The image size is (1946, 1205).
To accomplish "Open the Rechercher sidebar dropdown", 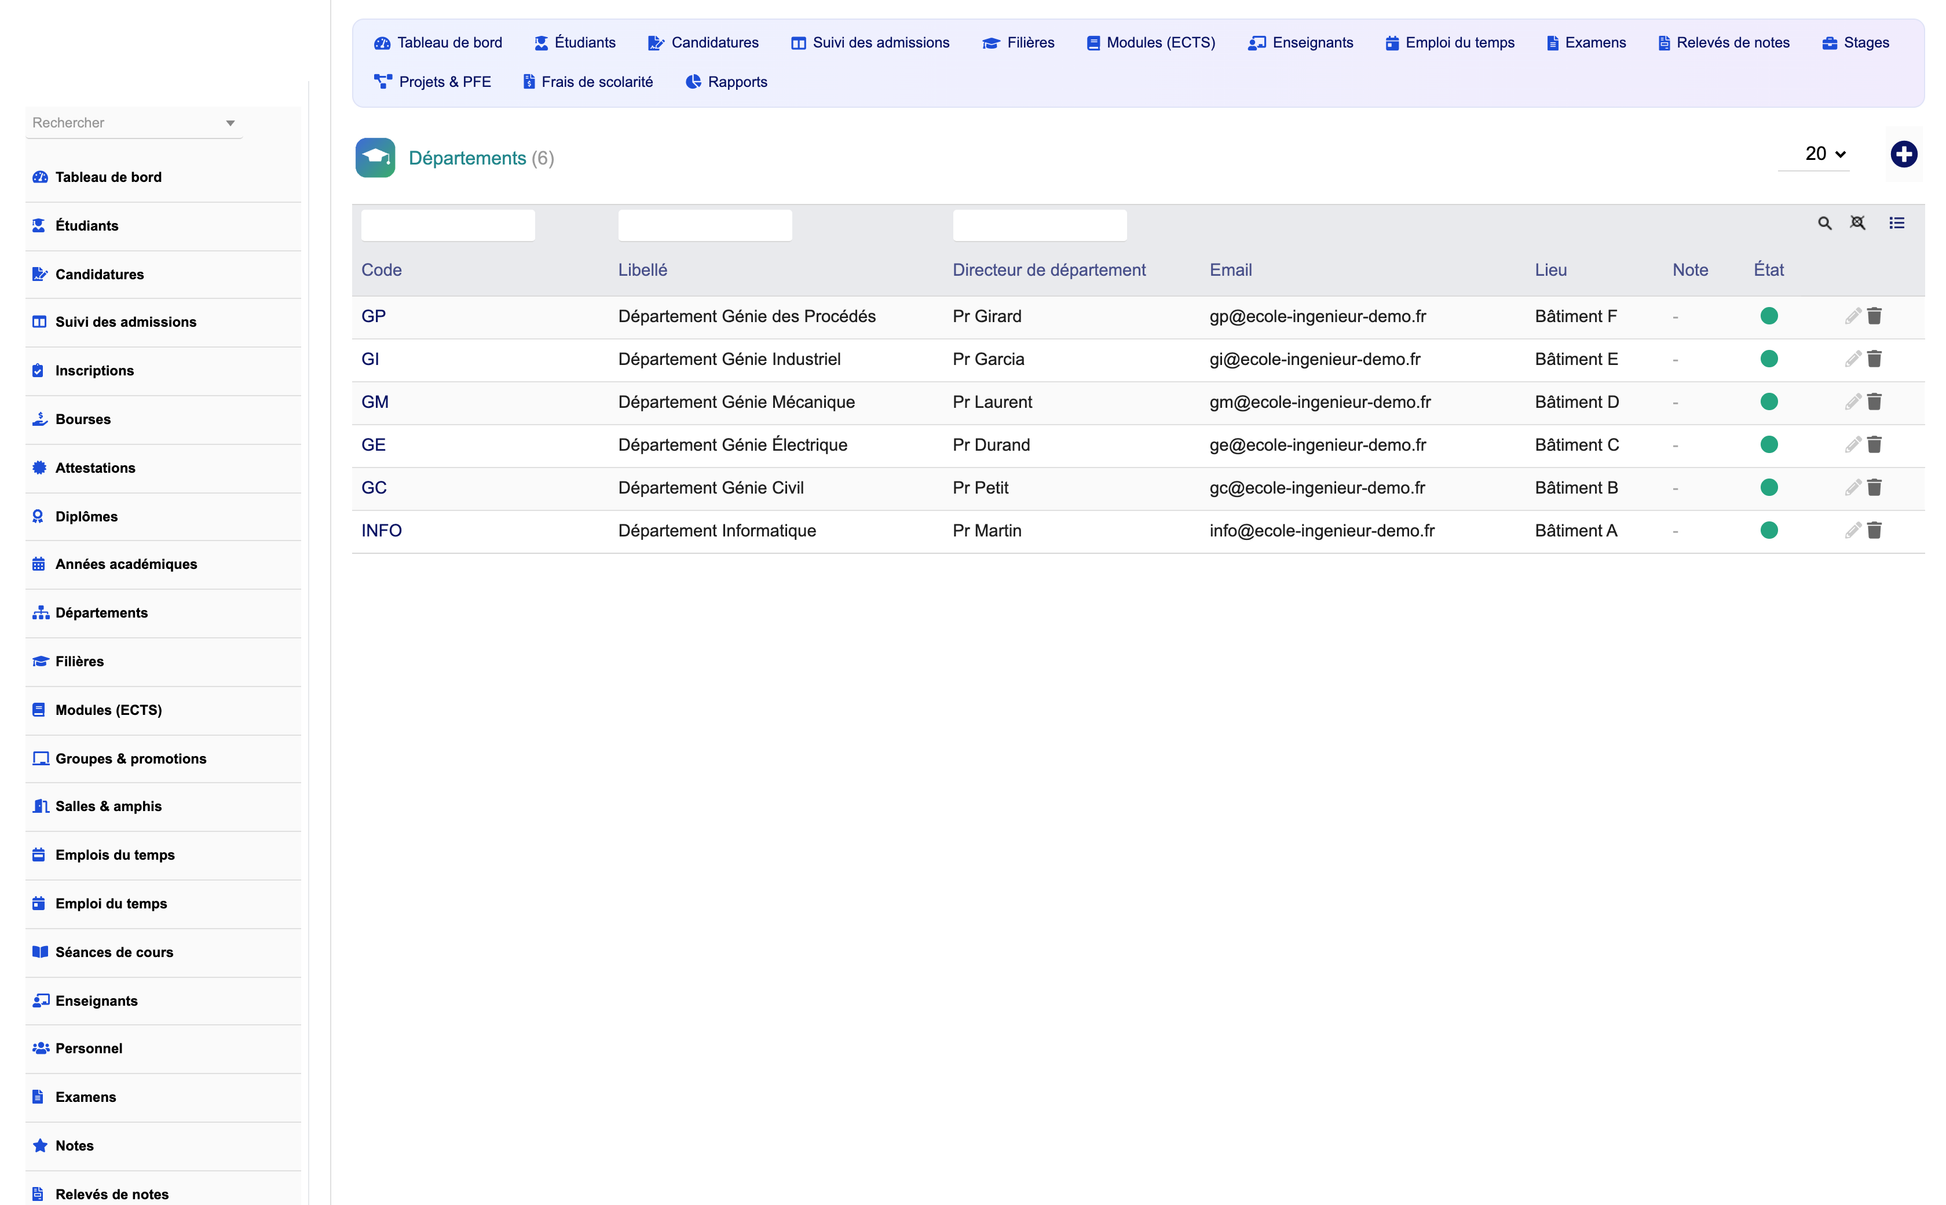I will tap(134, 123).
